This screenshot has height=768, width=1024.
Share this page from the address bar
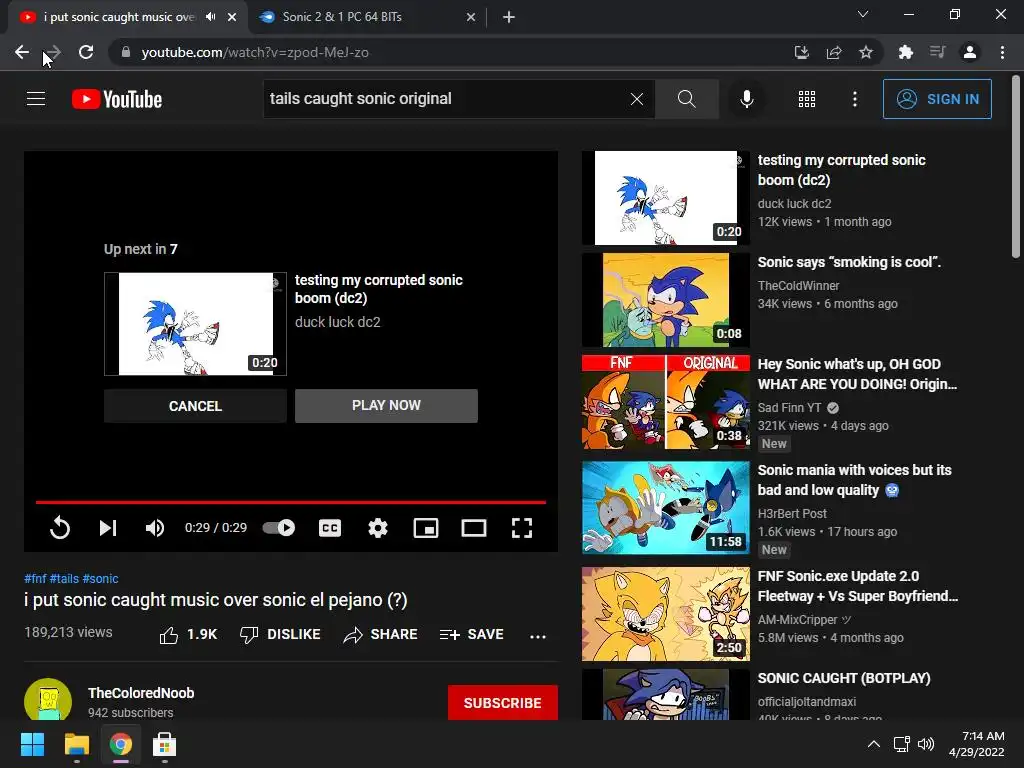click(x=834, y=52)
